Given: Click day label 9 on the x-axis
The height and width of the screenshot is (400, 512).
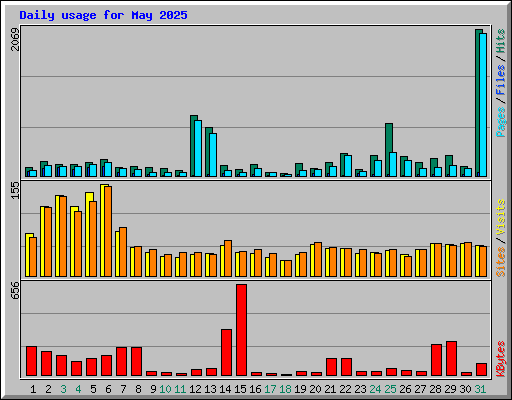Looking at the screenshot, I should pyautogui.click(x=153, y=389).
